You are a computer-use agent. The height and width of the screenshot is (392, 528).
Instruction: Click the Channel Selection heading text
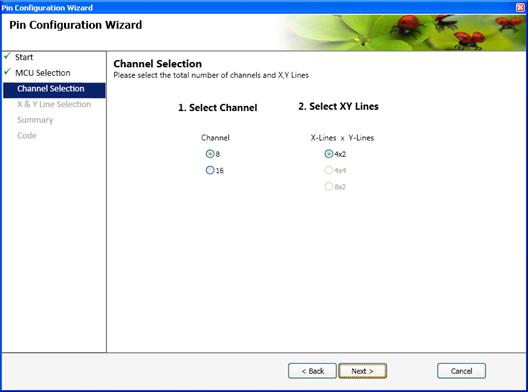(x=158, y=64)
